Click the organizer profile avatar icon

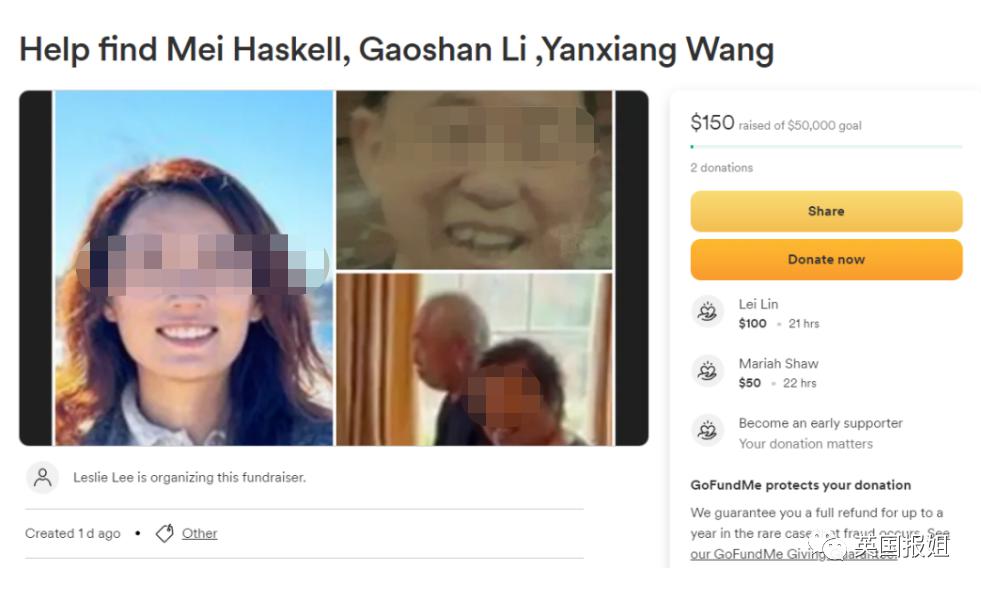click(43, 478)
